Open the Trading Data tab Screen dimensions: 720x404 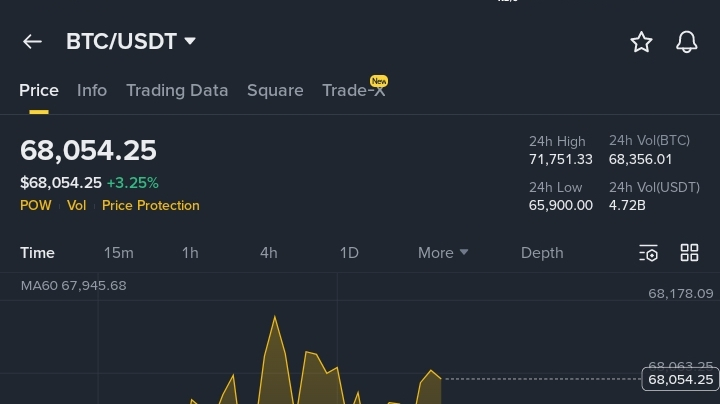pos(177,90)
